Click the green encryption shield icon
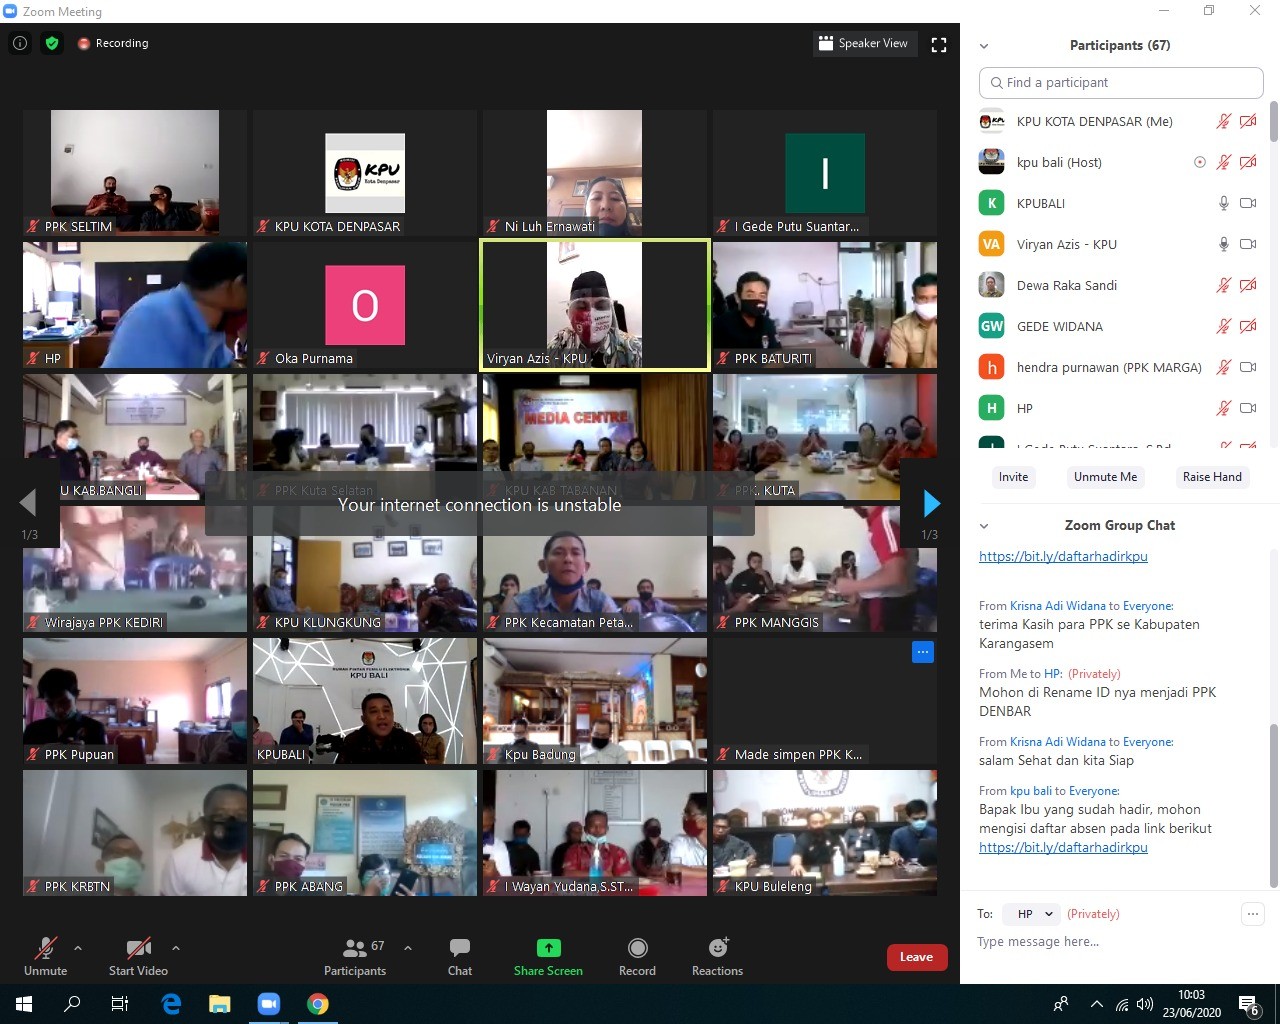This screenshot has height=1024, width=1280. 52,43
